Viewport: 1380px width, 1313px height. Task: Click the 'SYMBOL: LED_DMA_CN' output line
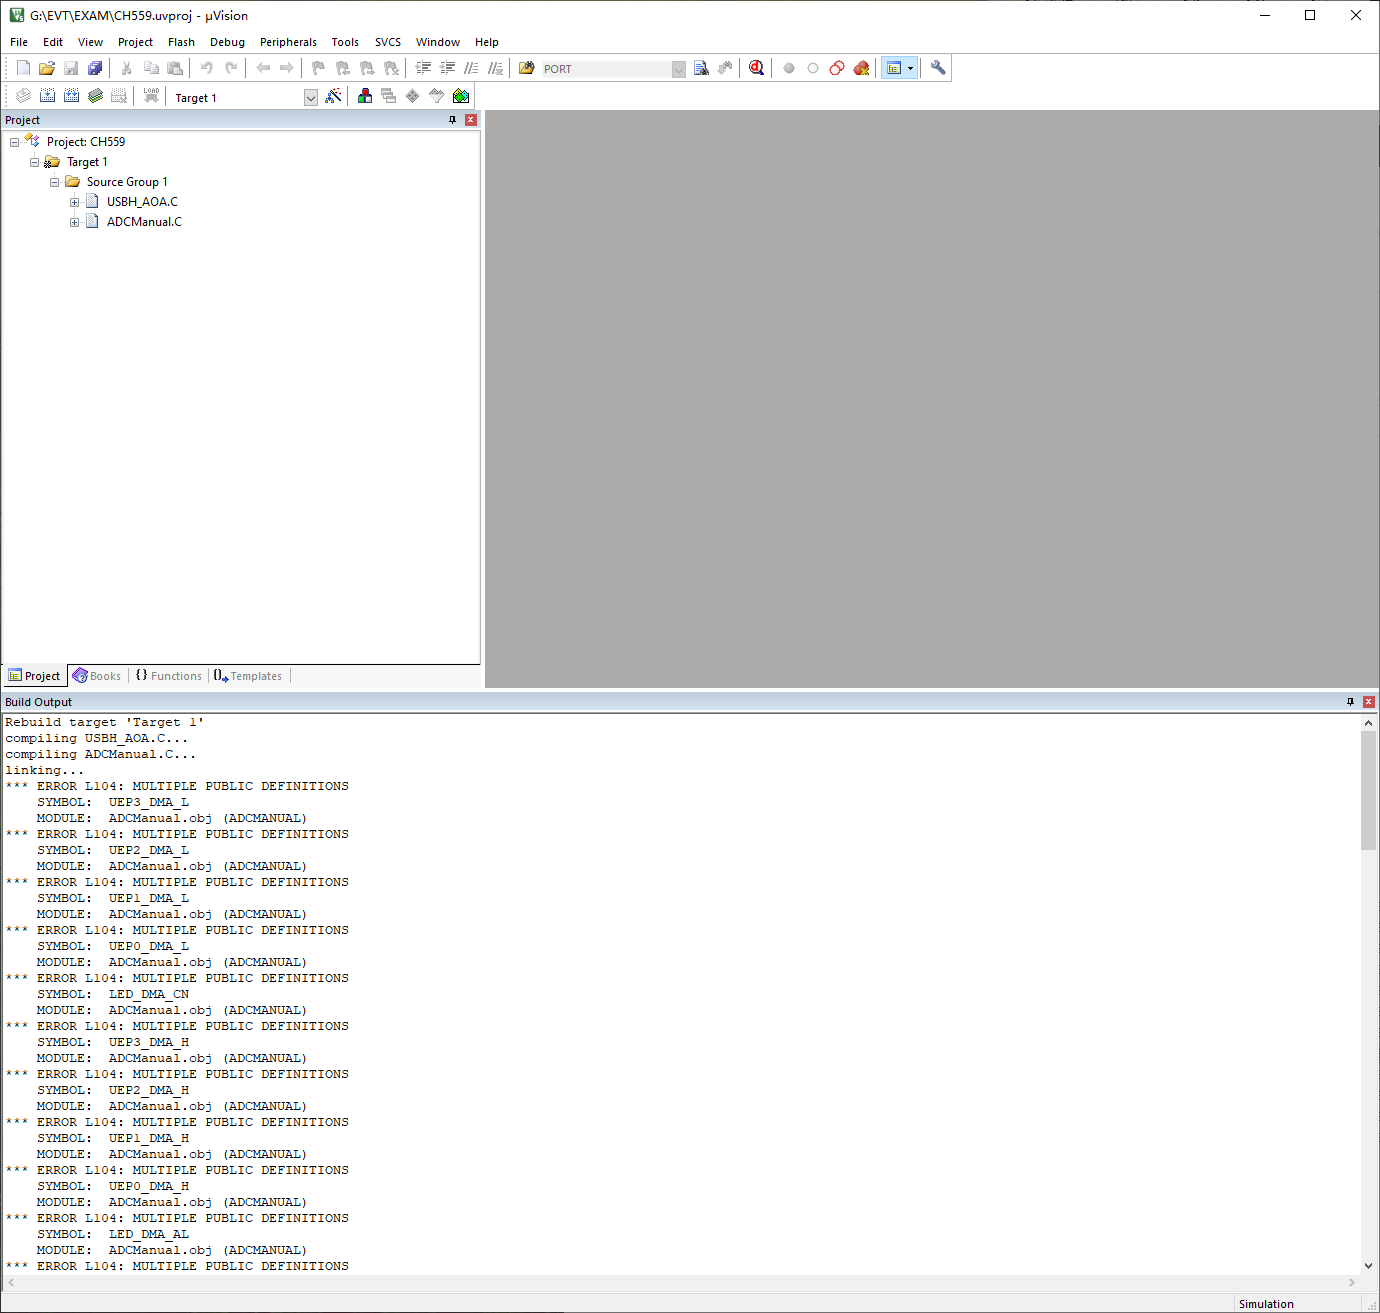113,994
